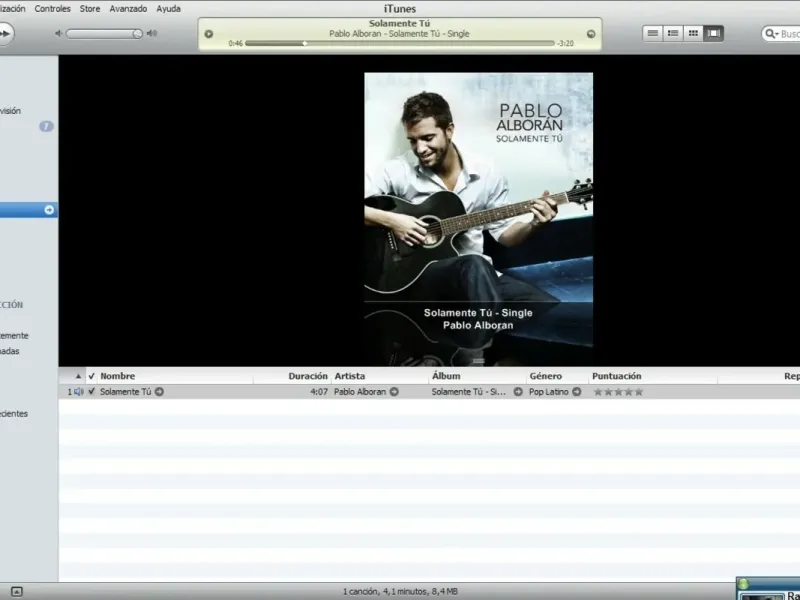Click the -3:20 remaining time

tap(565, 43)
